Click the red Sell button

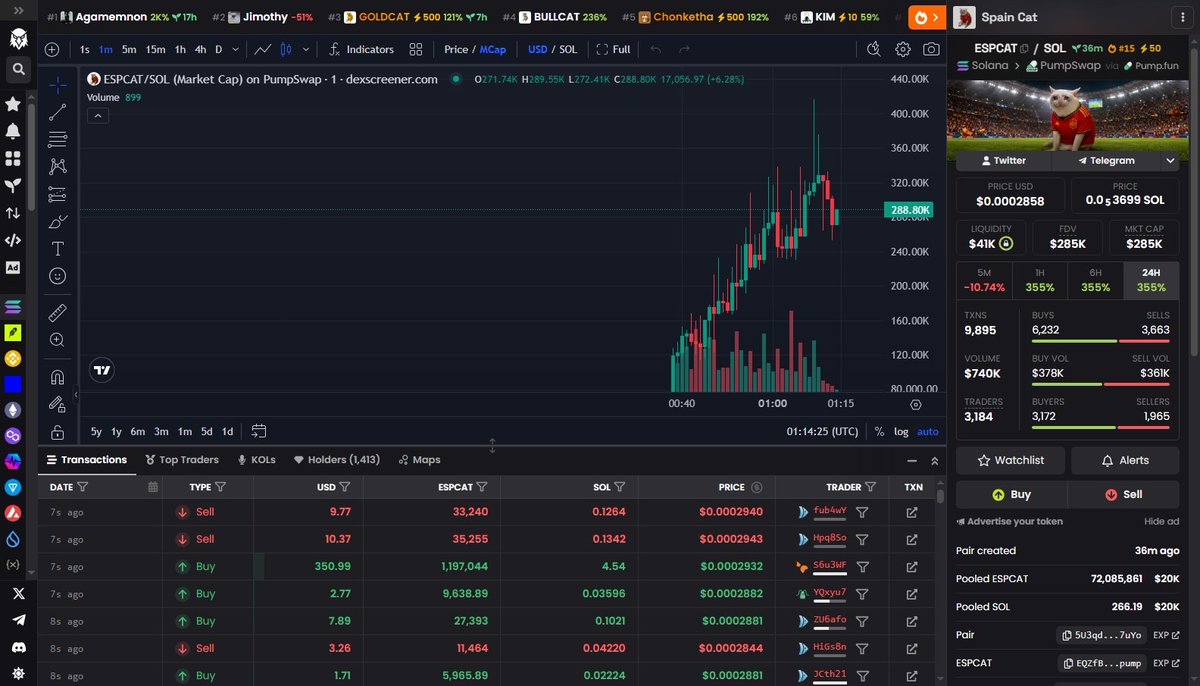(1124, 494)
